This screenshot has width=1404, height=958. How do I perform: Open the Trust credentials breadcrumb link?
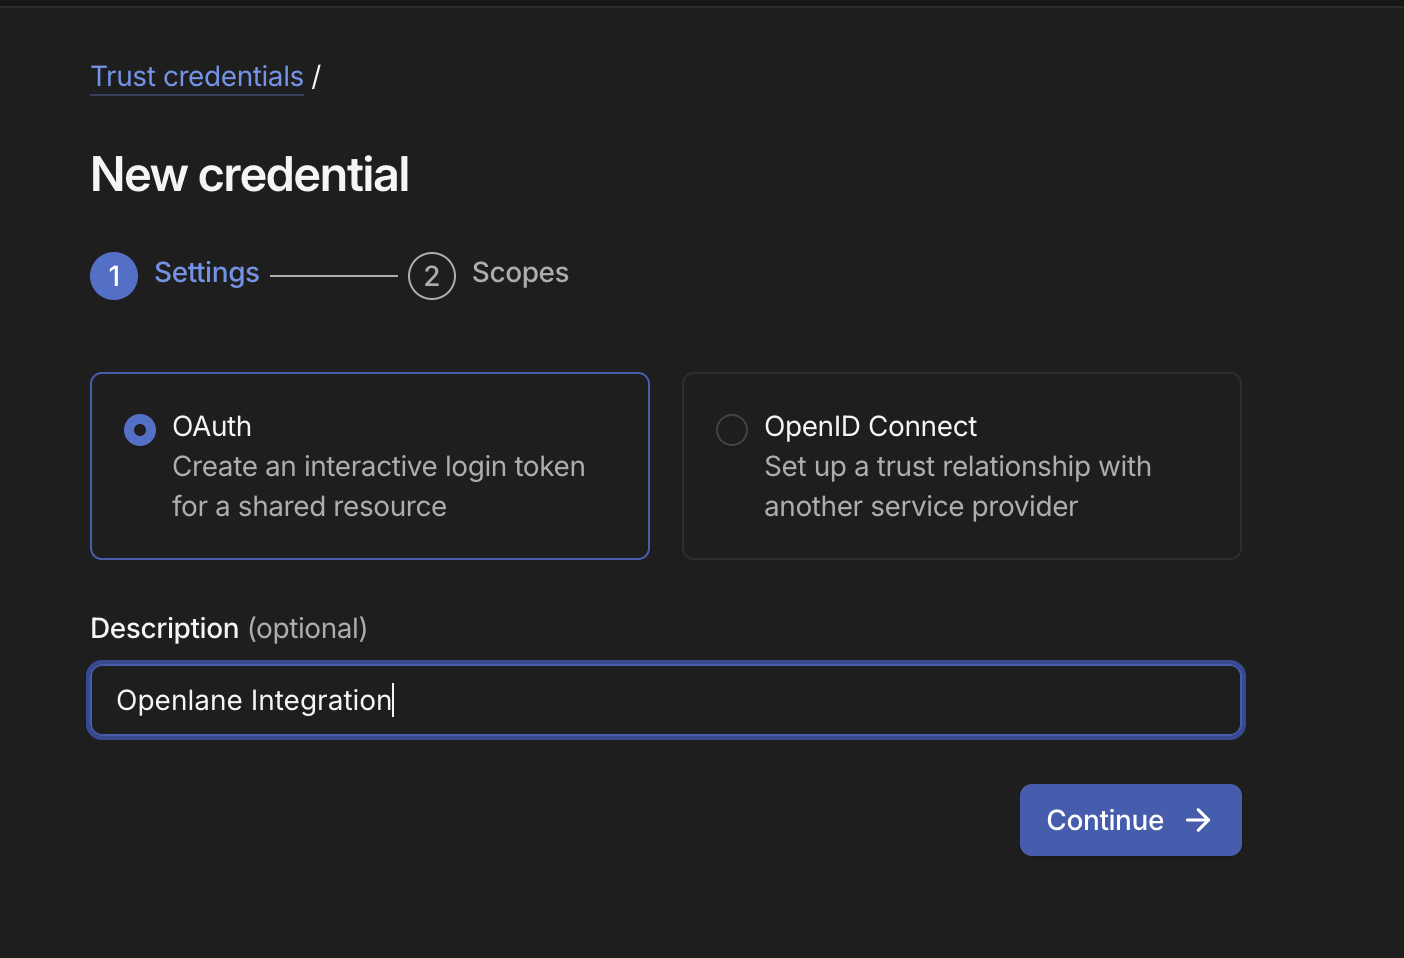[197, 77]
